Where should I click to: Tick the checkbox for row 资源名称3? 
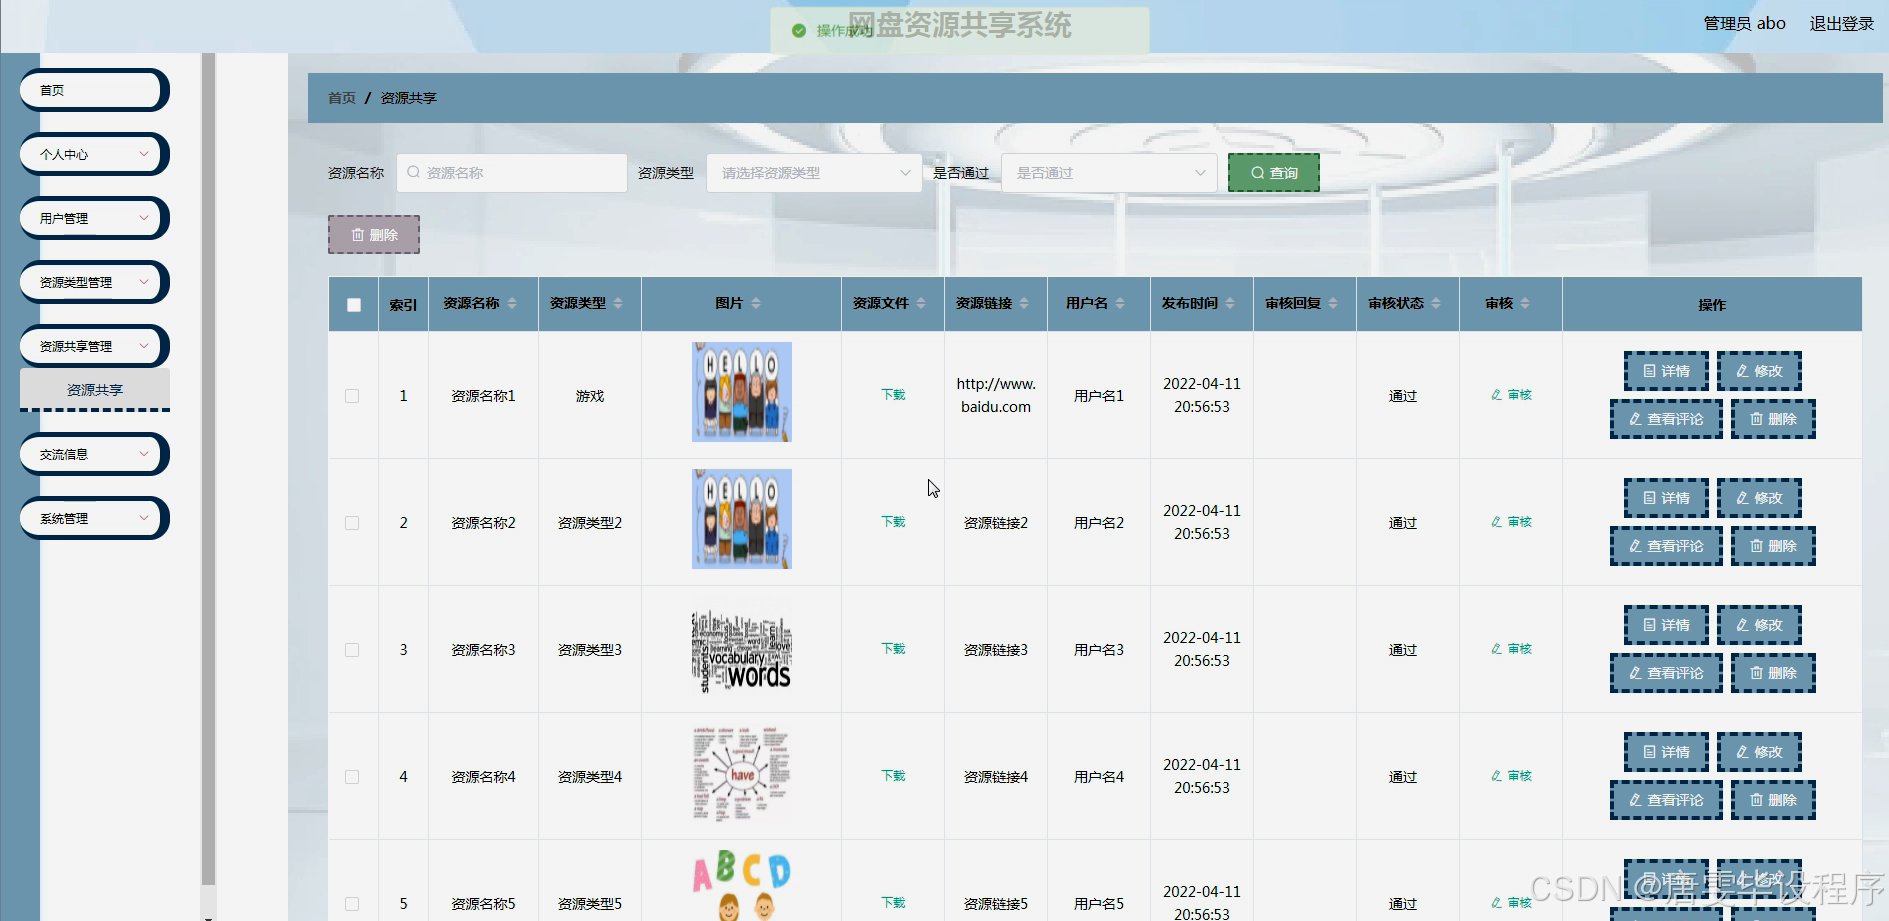point(352,650)
